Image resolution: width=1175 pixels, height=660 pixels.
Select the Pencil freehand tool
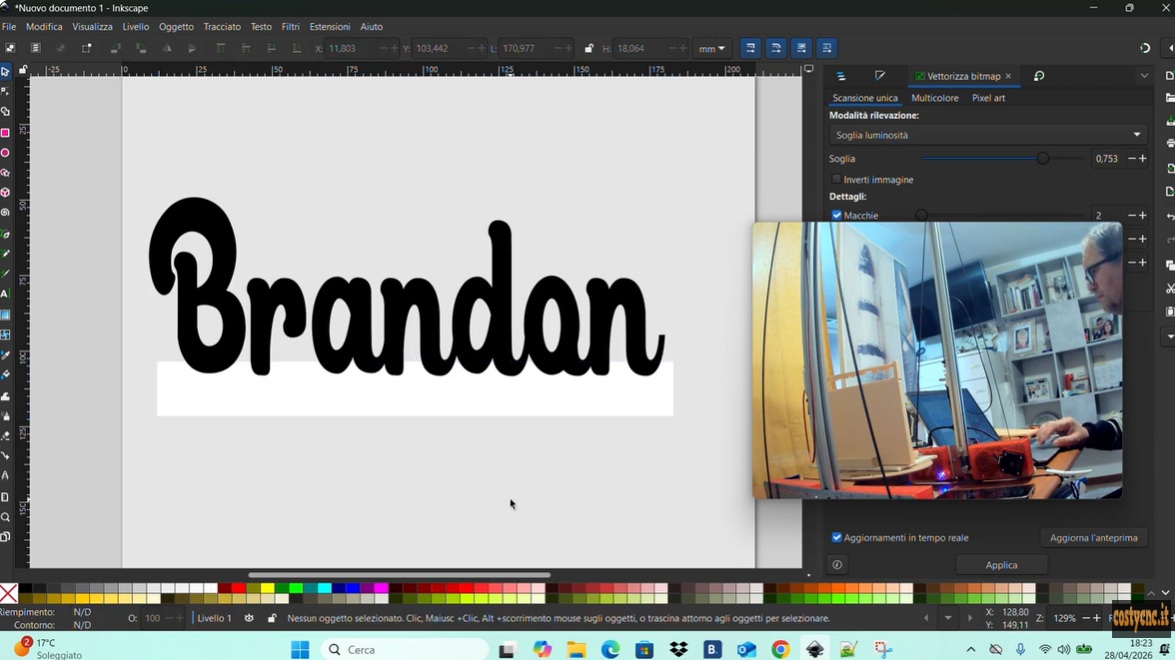(5, 254)
